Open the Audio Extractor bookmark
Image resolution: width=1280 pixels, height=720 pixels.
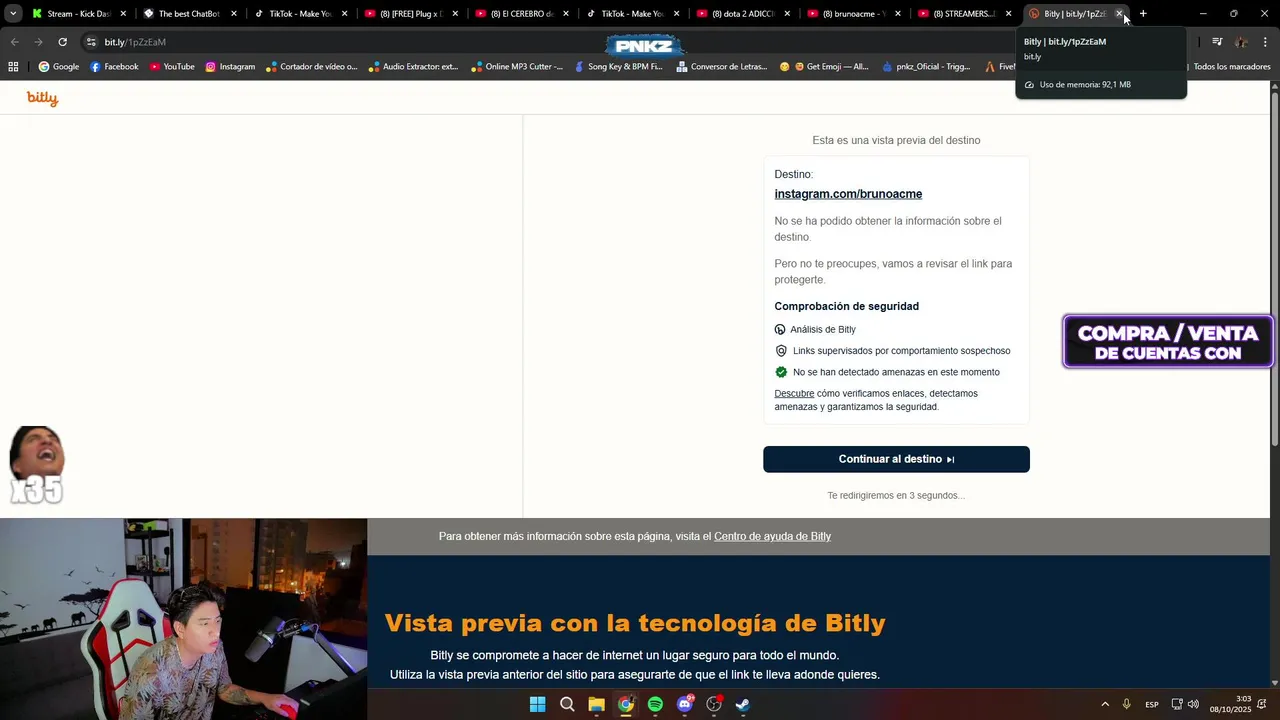click(x=413, y=67)
